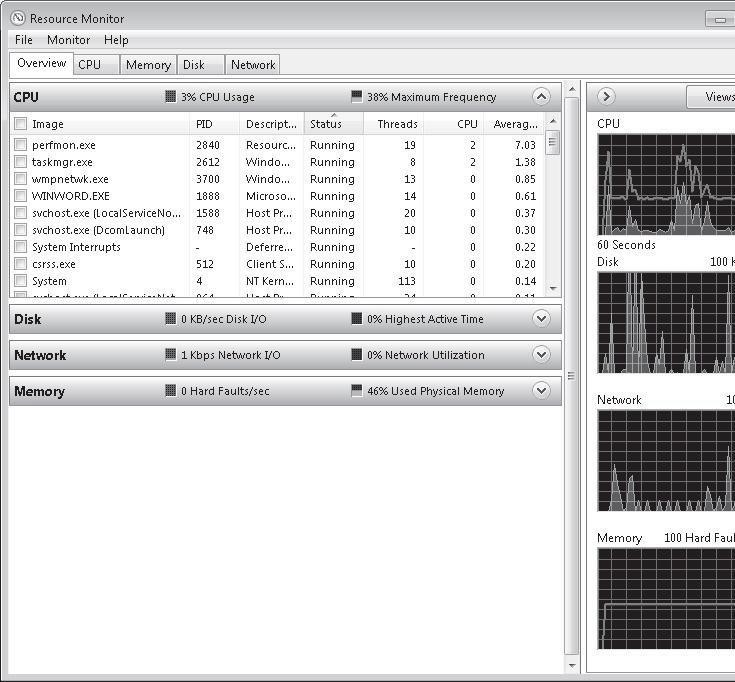Sort processes by Threads column header
735x682 pixels.
coord(397,124)
